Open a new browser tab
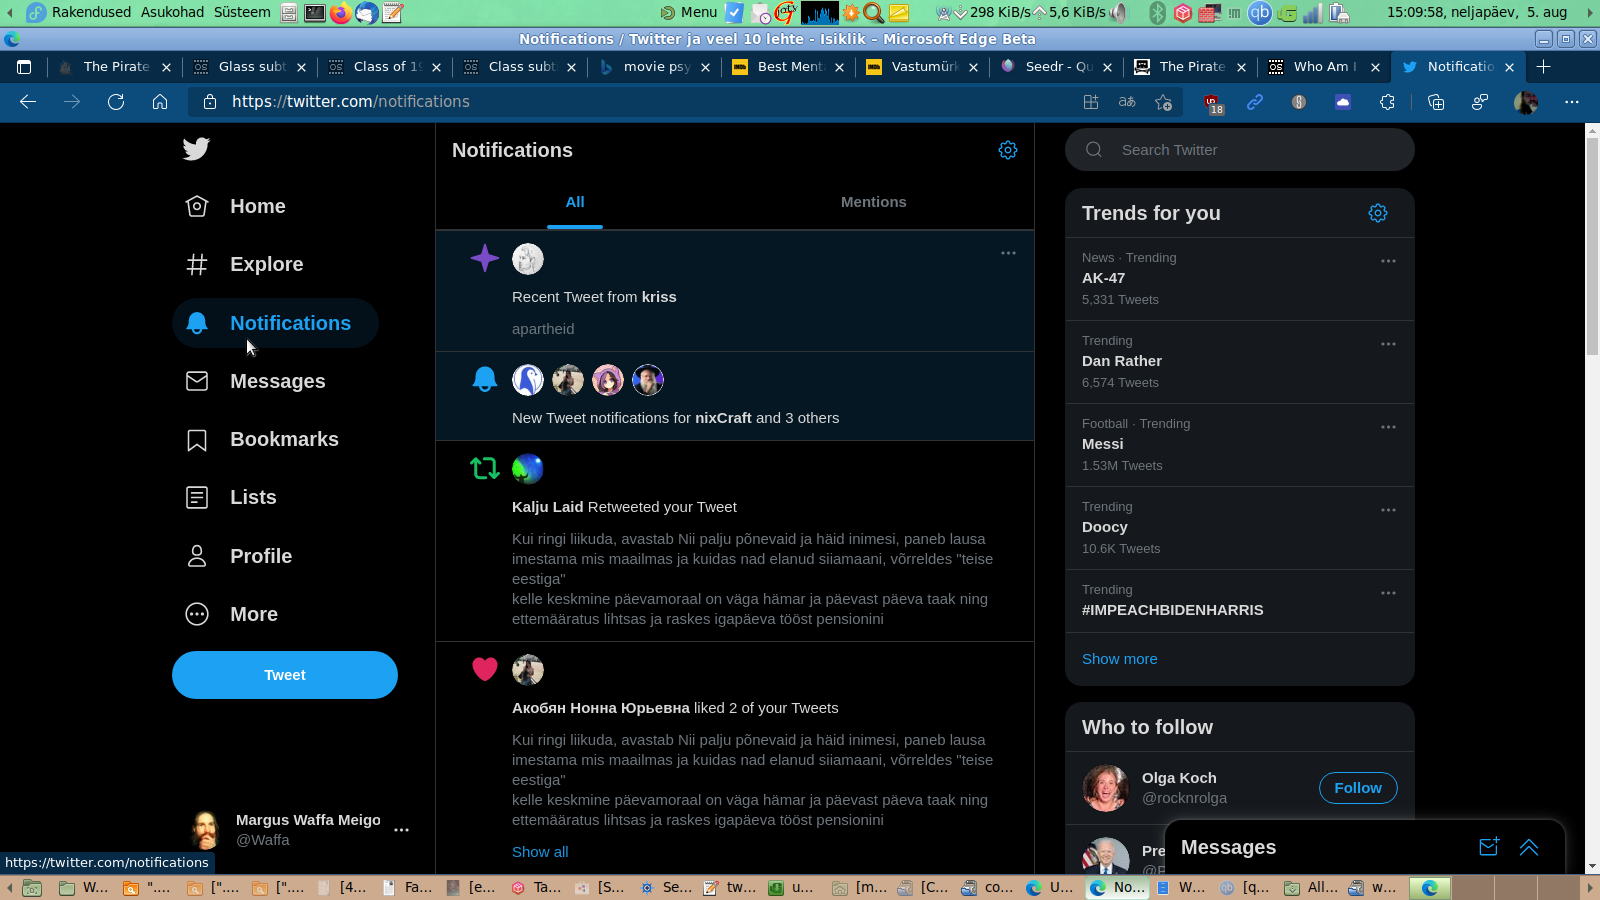The height and width of the screenshot is (900, 1600). click(1544, 66)
